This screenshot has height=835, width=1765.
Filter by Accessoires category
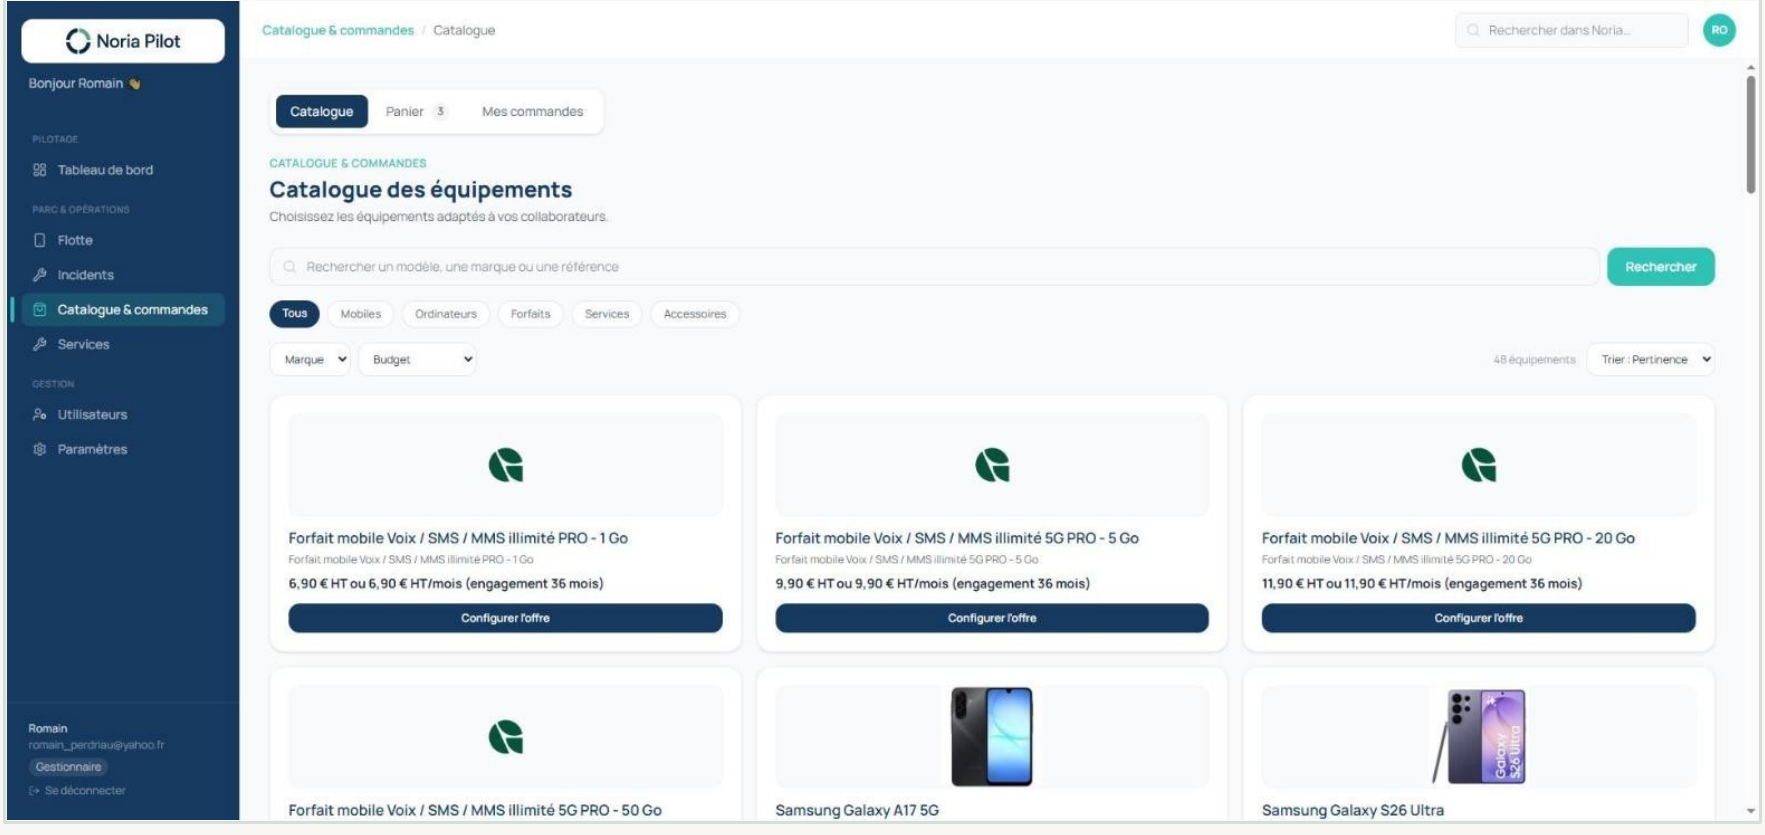pyautogui.click(x=695, y=314)
